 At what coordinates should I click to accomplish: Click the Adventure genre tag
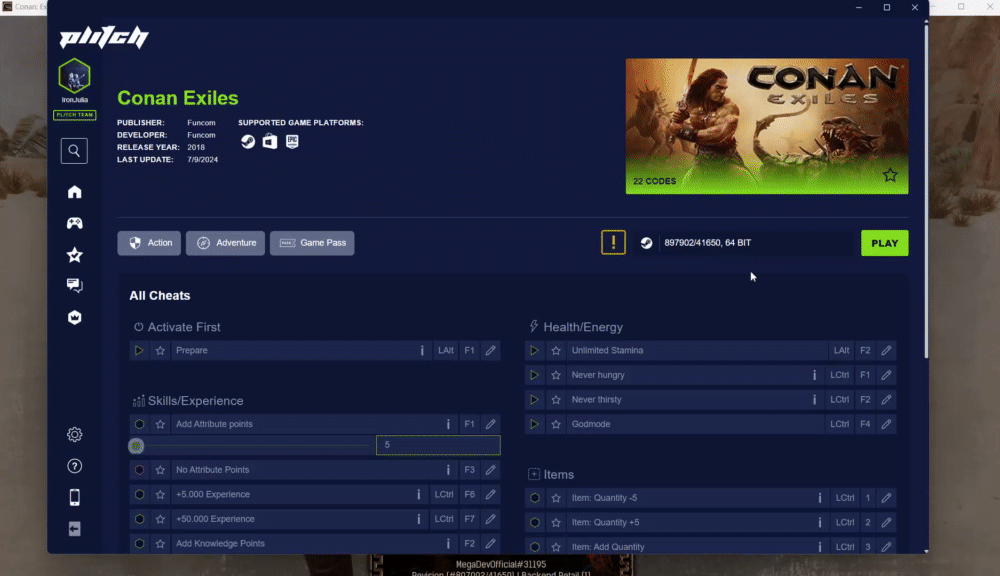pos(226,243)
